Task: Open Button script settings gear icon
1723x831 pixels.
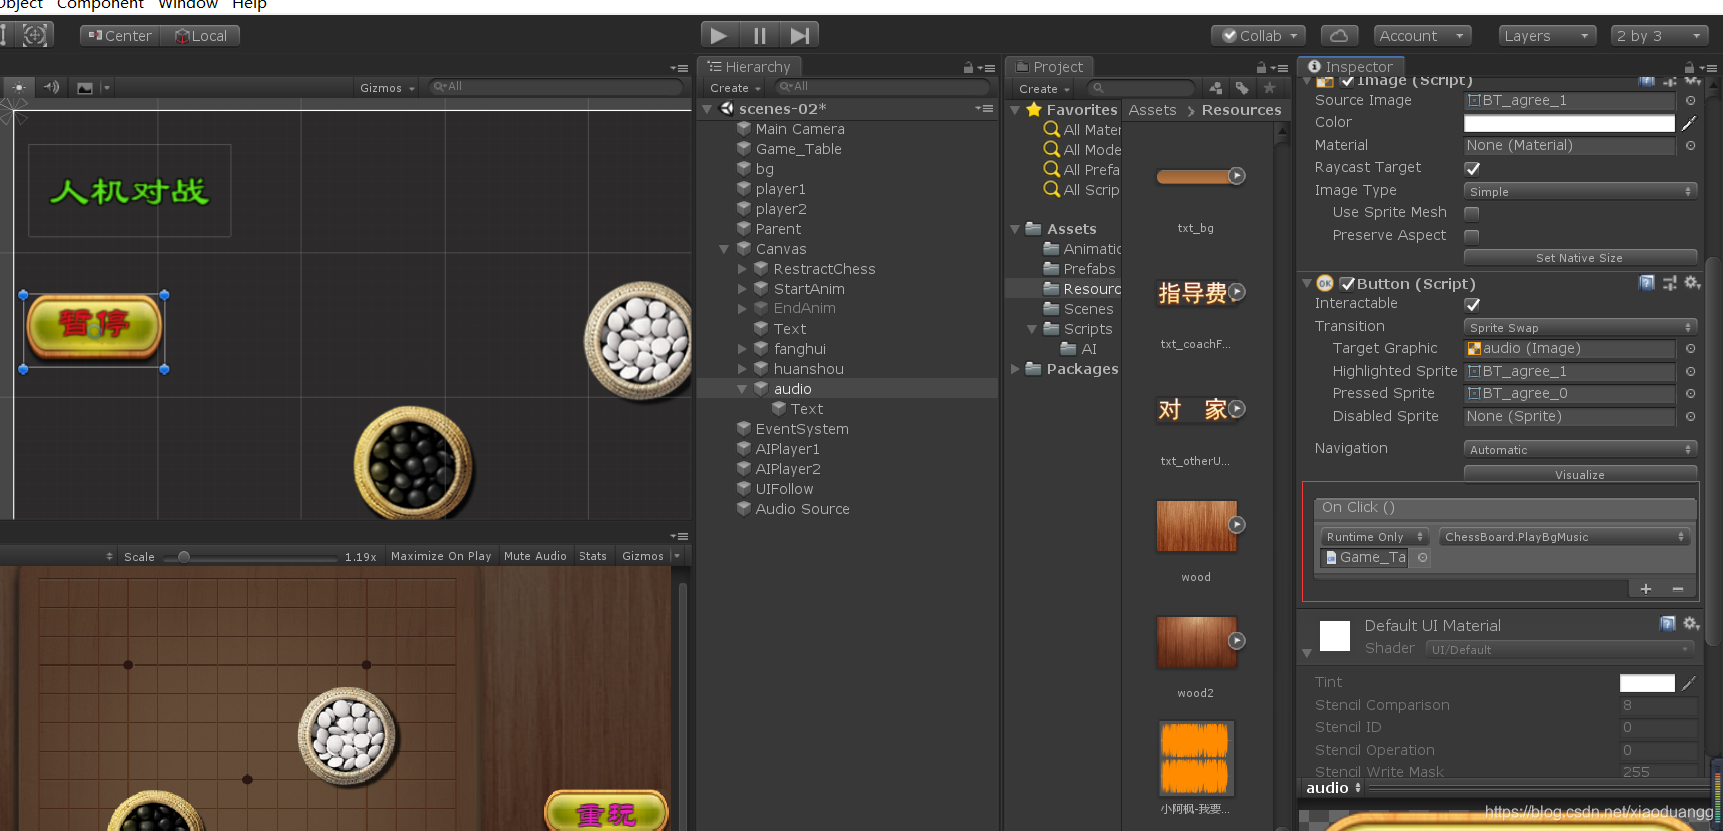Action: pyautogui.click(x=1692, y=283)
